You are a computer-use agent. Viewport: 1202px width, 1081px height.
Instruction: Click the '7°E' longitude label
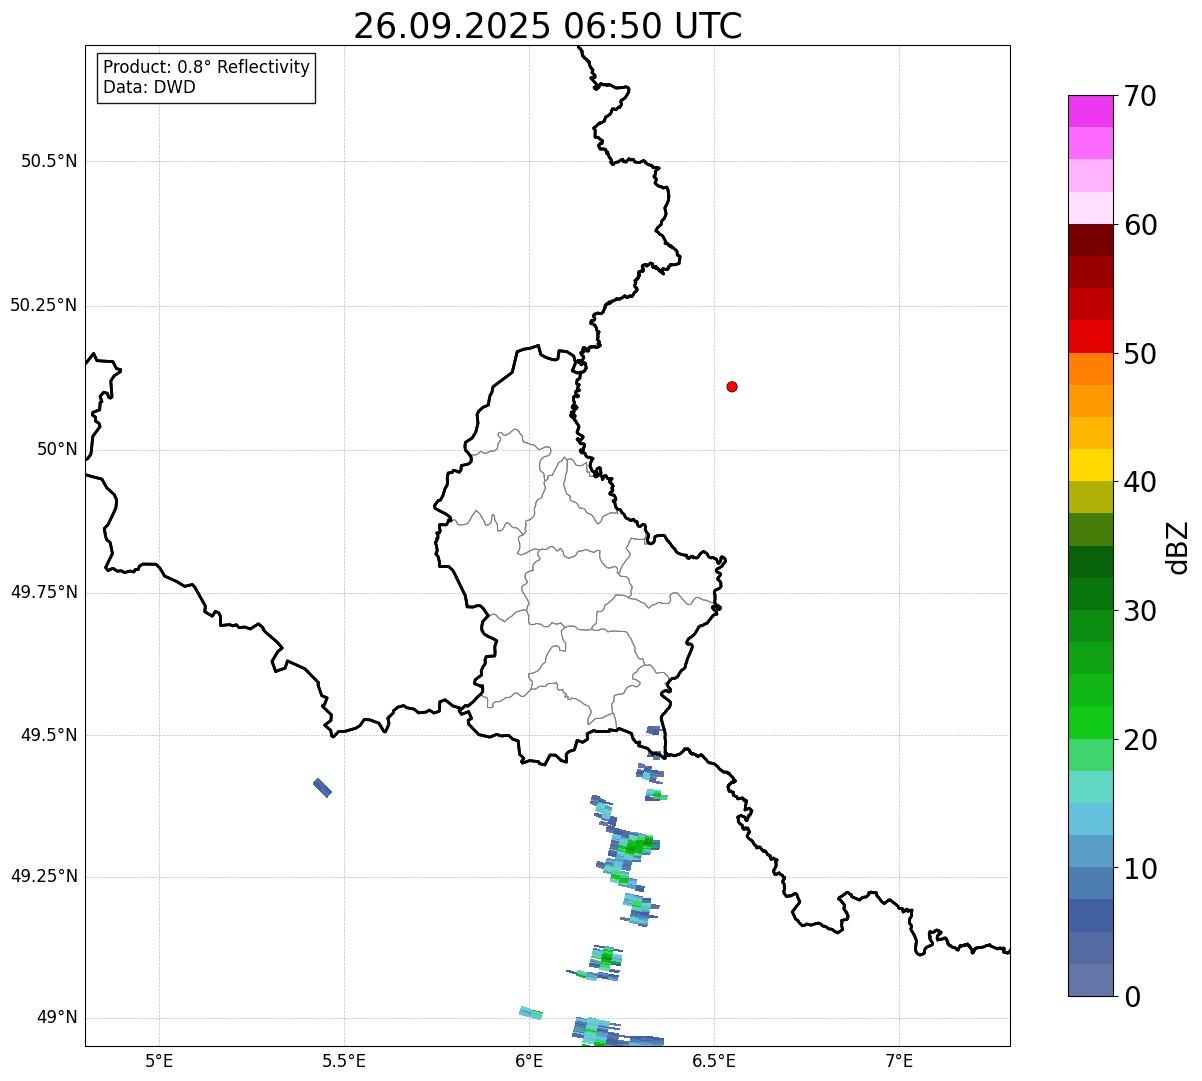899,1060
